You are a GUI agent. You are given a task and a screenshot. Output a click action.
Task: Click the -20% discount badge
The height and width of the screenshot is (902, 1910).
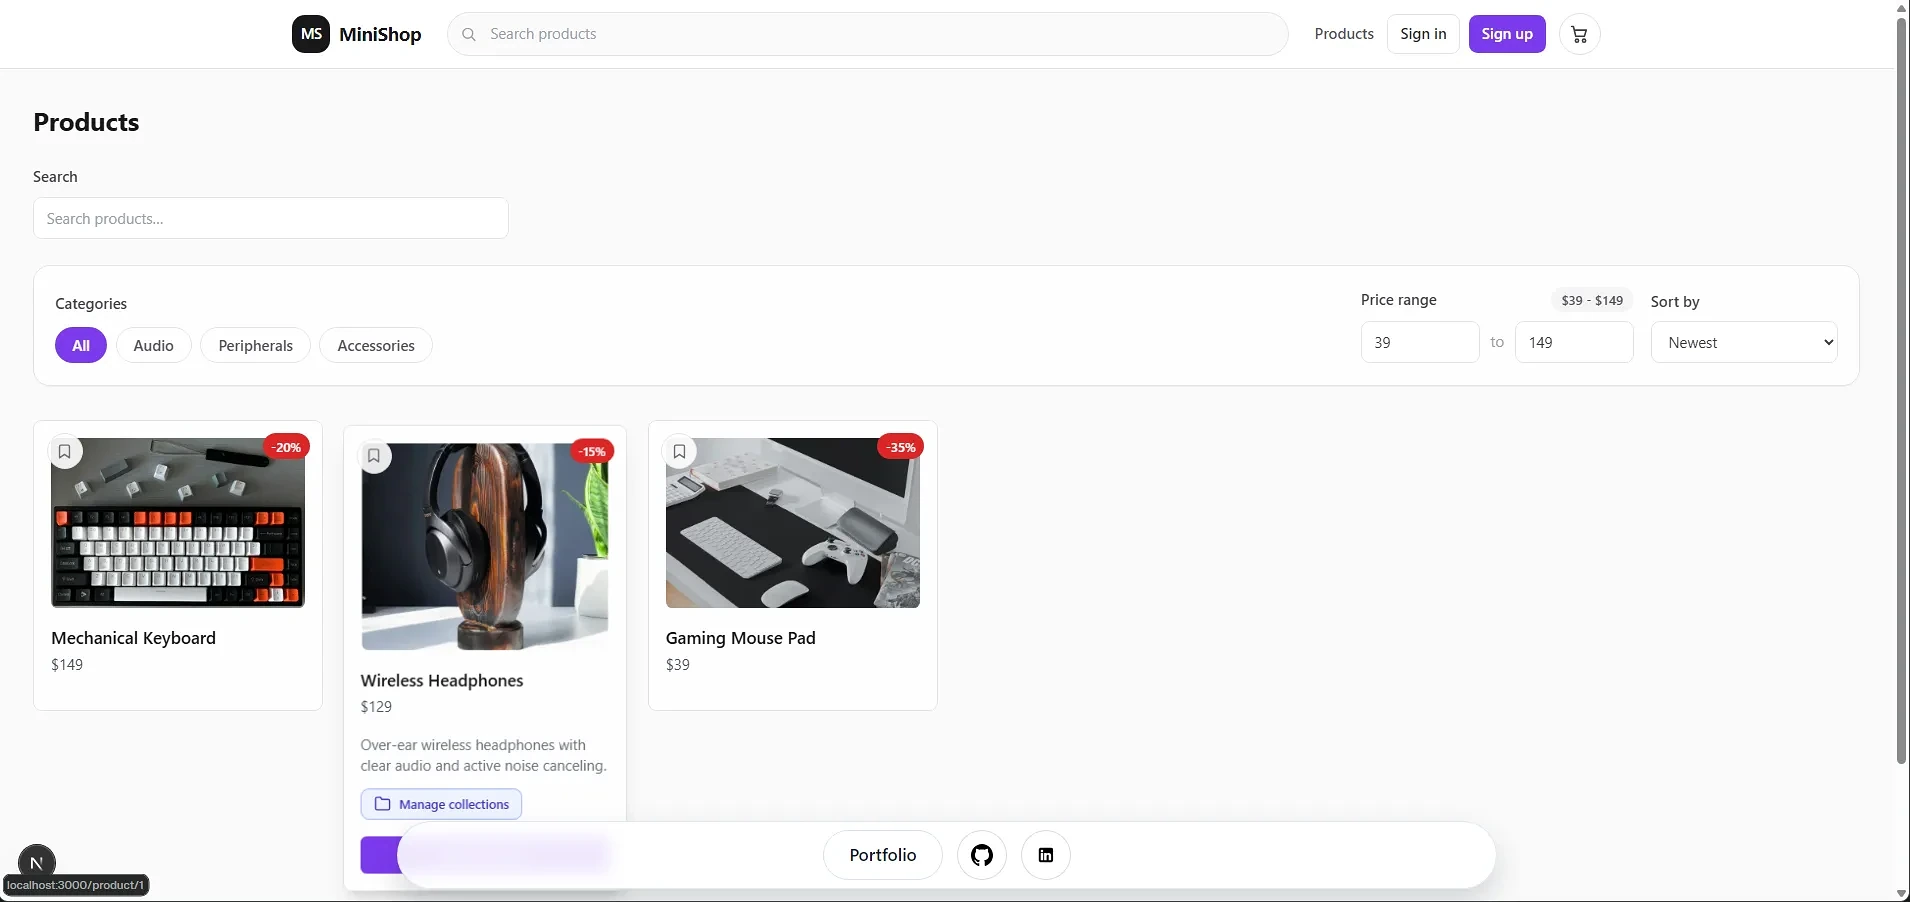tap(286, 447)
